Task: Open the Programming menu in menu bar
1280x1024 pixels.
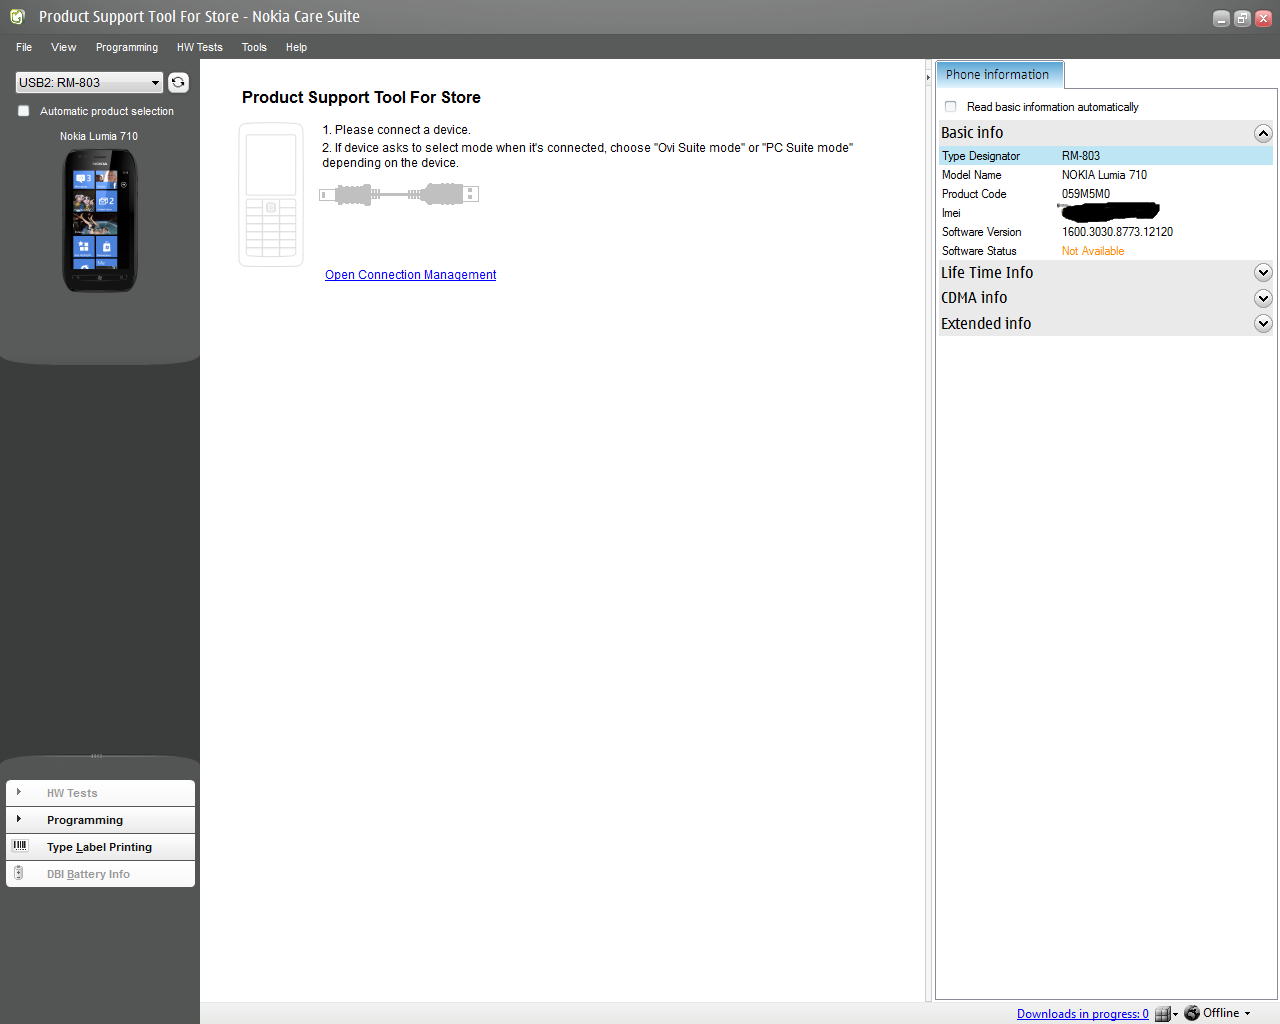Action: [x=127, y=47]
